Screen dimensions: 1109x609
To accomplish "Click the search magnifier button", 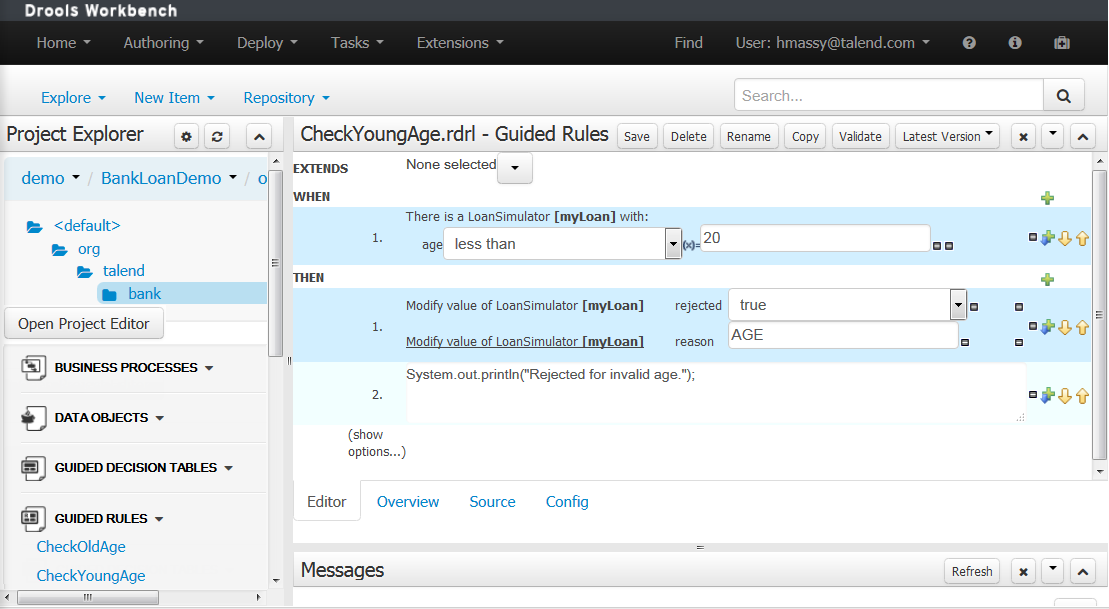I will click(1064, 96).
